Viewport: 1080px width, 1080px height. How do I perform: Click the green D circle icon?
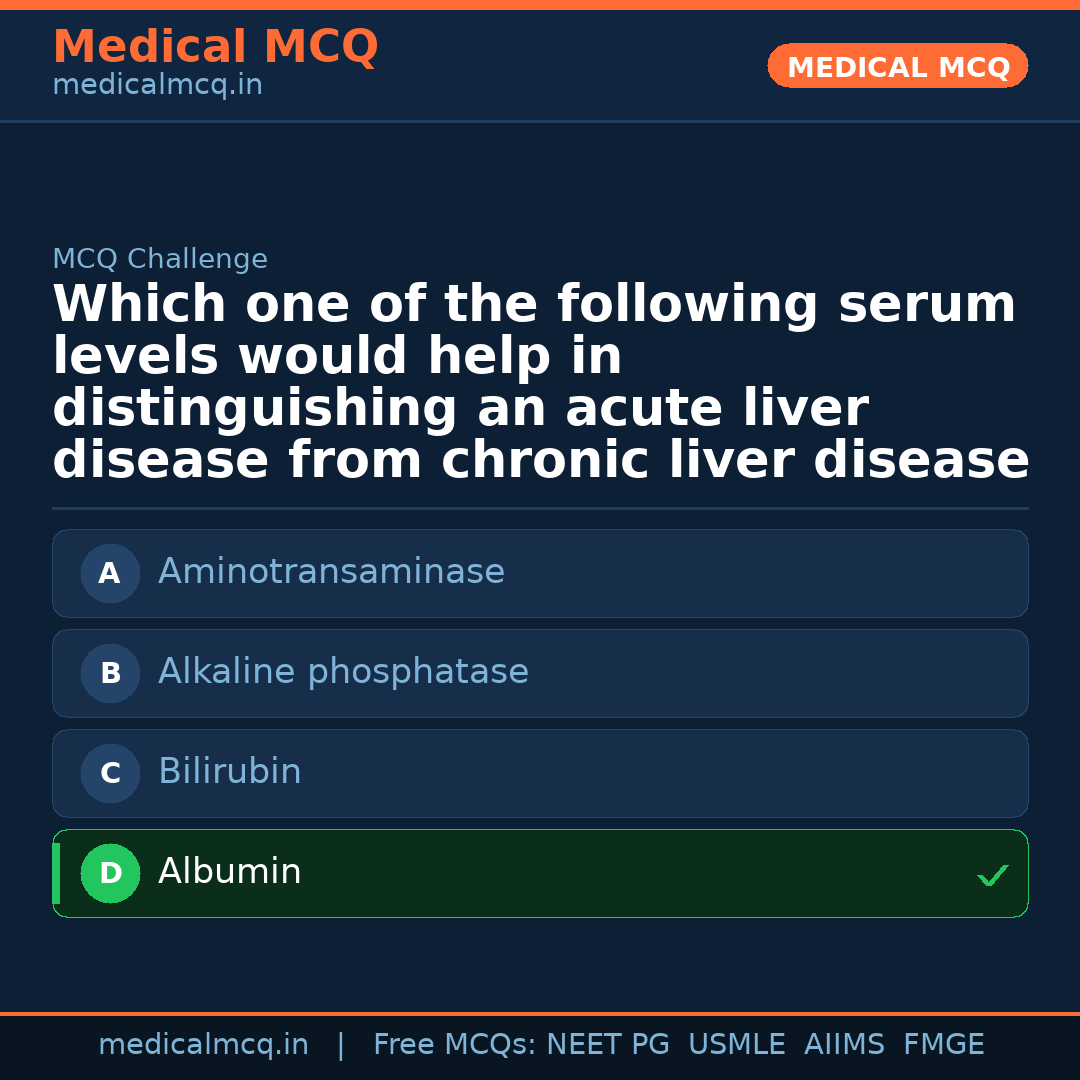[x=110, y=873]
